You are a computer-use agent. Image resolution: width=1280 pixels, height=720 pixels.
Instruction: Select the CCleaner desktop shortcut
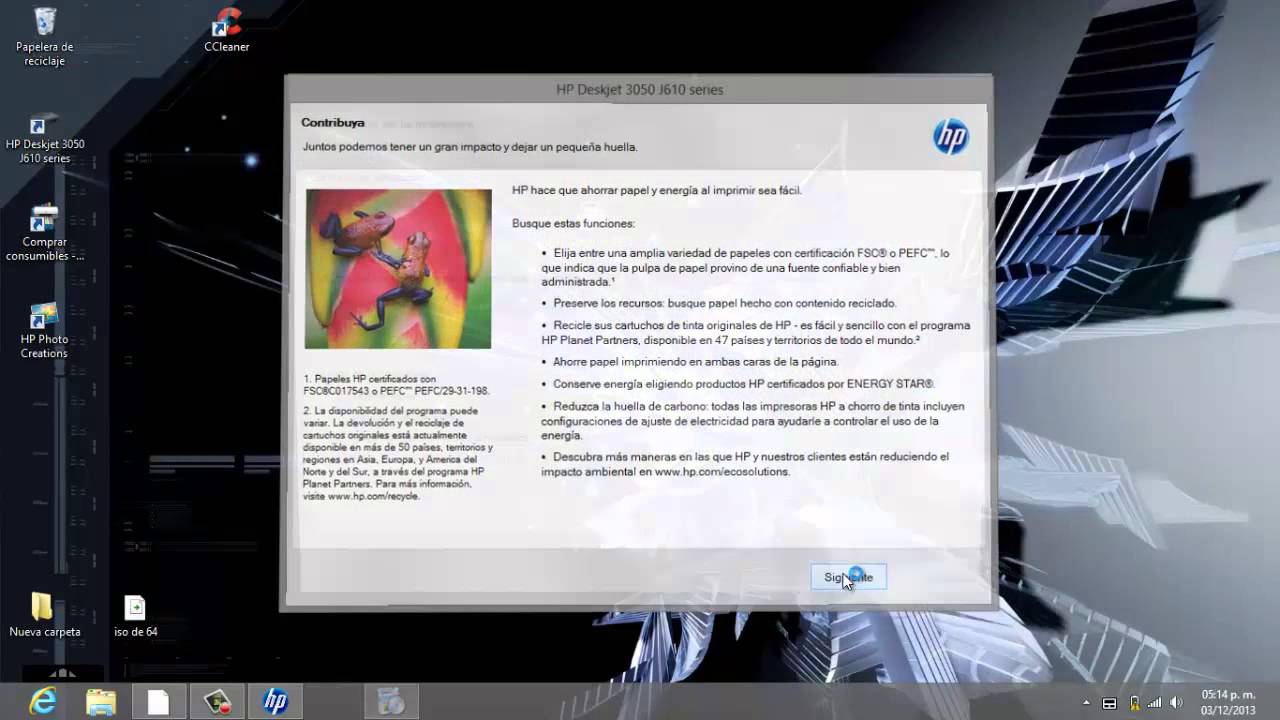coord(227,30)
